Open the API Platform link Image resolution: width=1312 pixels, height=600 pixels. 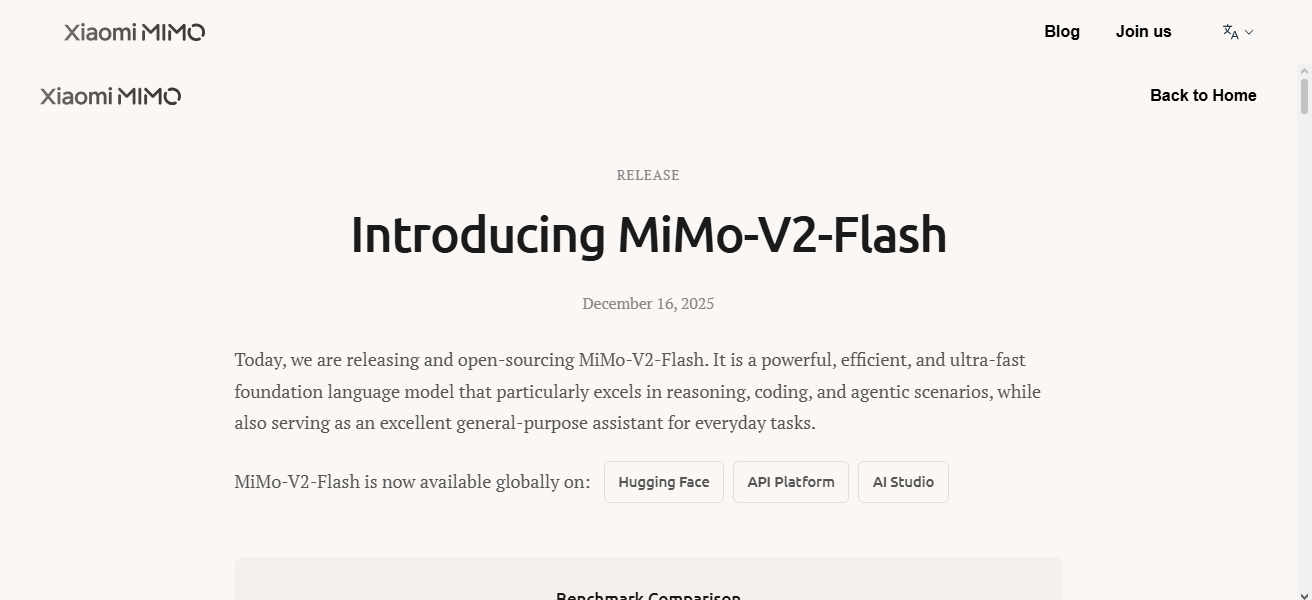click(x=790, y=481)
